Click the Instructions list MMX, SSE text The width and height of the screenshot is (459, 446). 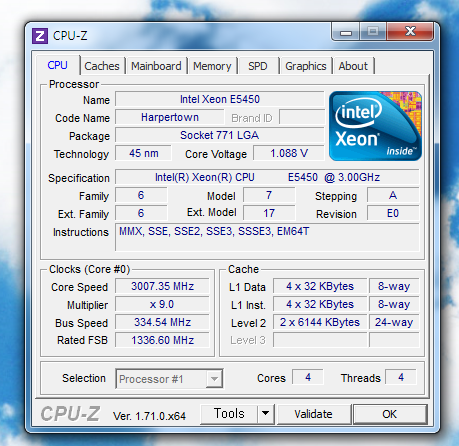click(267, 237)
